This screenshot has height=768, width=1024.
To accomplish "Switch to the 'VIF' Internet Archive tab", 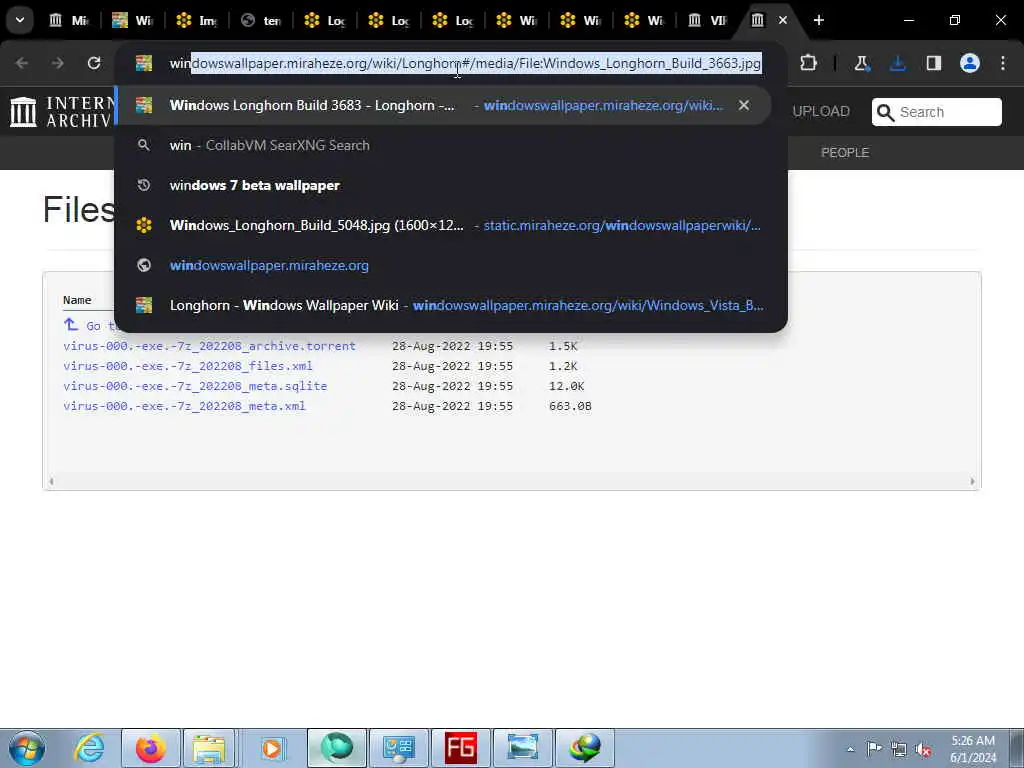I will coord(708,20).
